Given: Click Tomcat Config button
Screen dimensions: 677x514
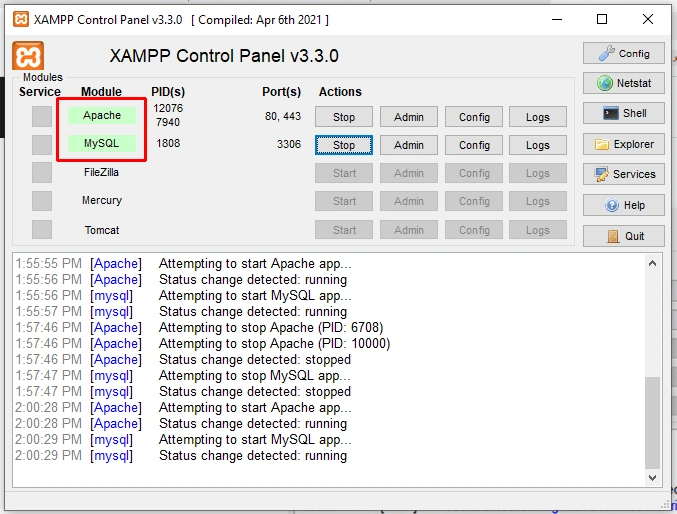Looking at the screenshot, I should (474, 230).
